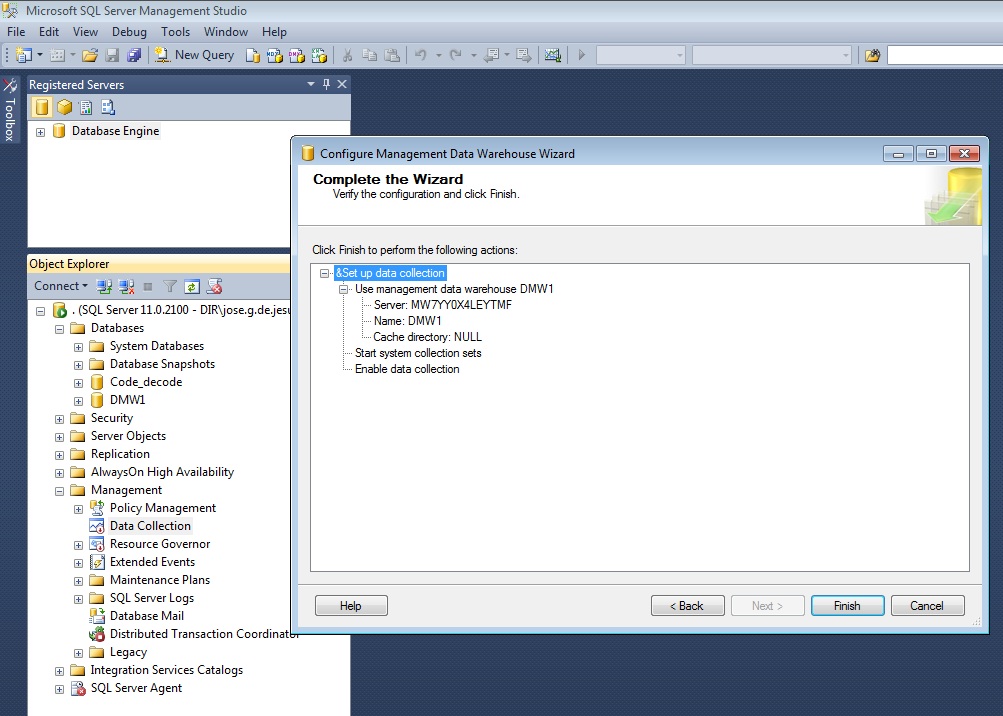Viewport: 1003px width, 716px height.
Task: Open the Tools menu
Action: (175, 31)
